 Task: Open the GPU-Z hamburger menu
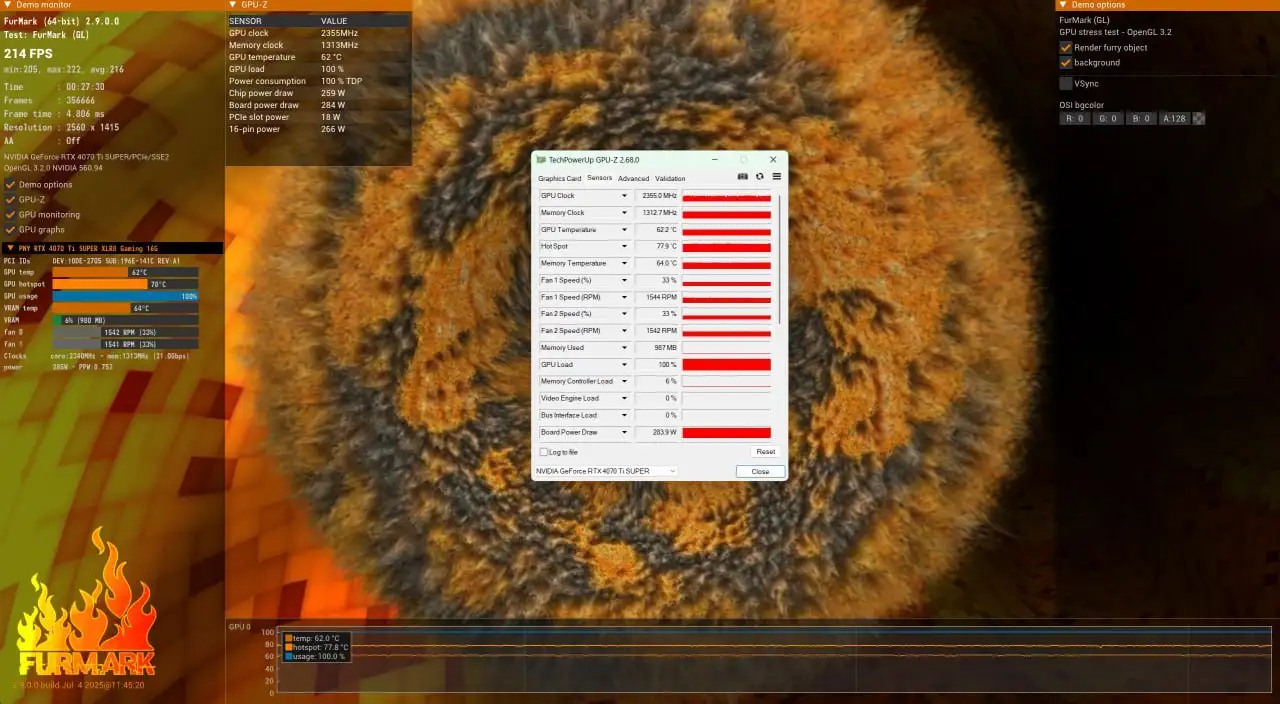tap(776, 177)
